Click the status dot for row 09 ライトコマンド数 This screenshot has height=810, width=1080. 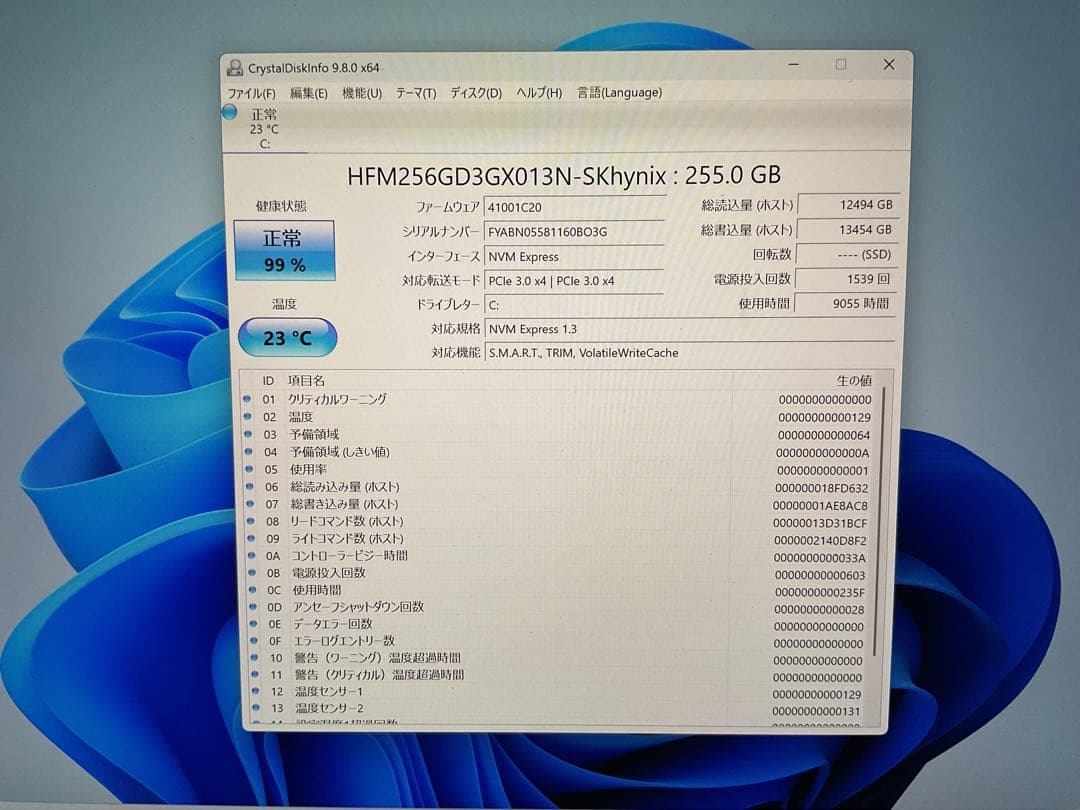pos(252,538)
